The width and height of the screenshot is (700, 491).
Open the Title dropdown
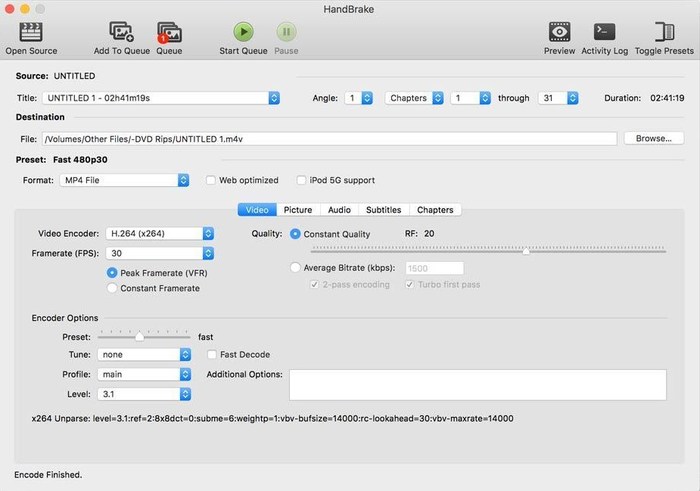click(161, 98)
